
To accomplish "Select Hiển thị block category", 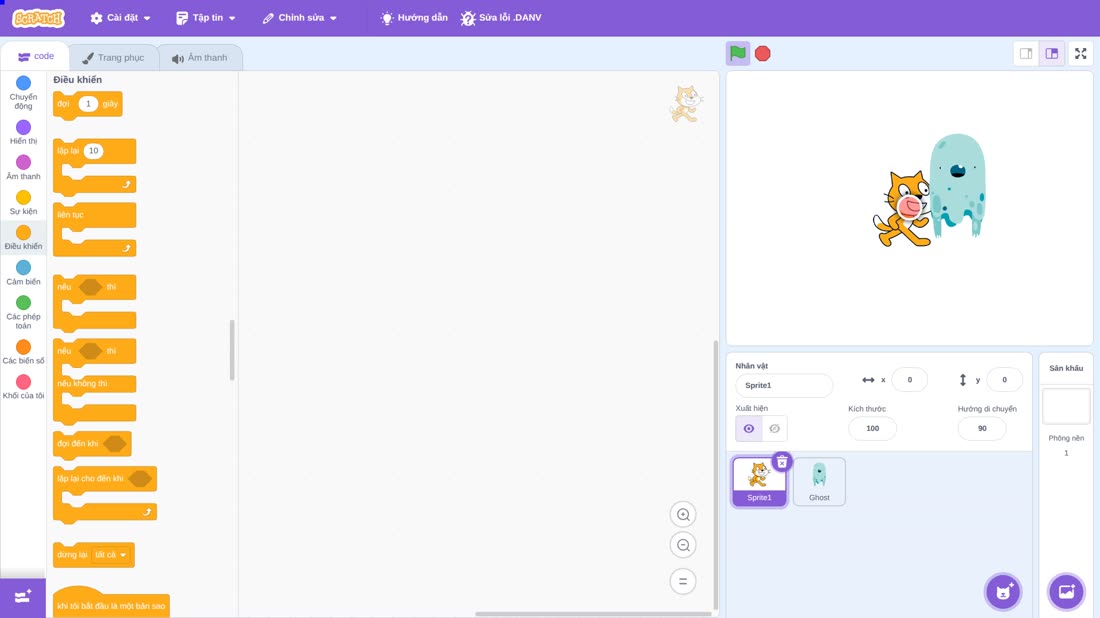I will [x=23, y=132].
